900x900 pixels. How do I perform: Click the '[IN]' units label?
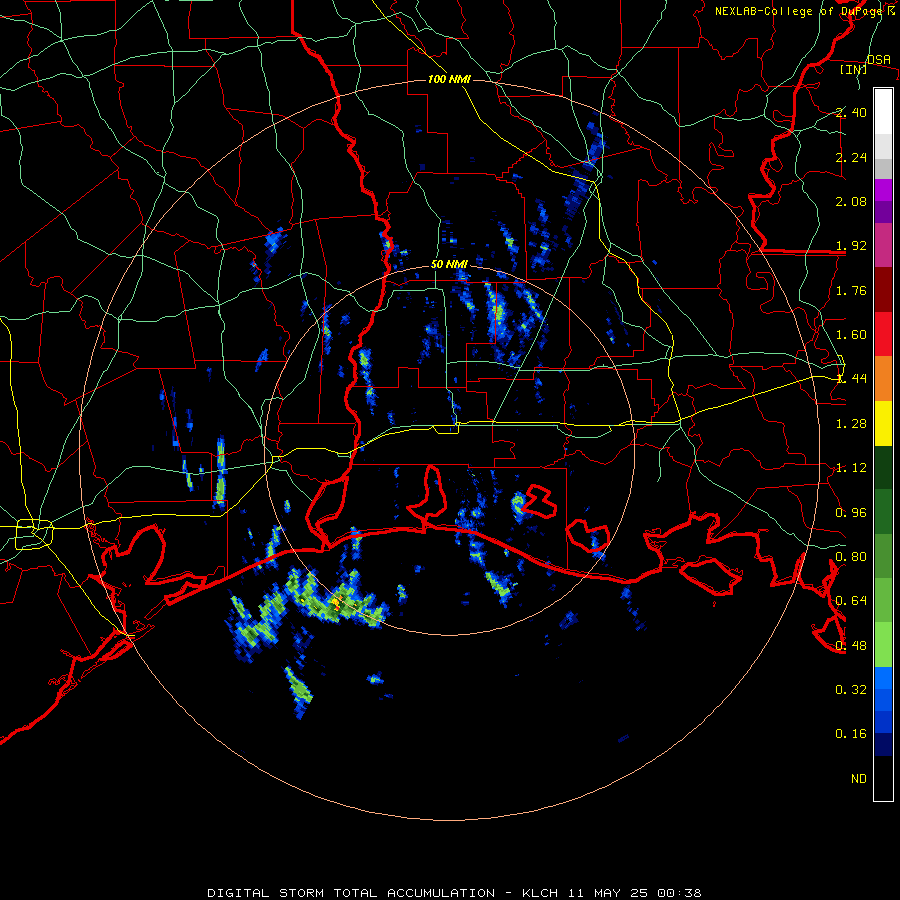pyautogui.click(x=853, y=69)
